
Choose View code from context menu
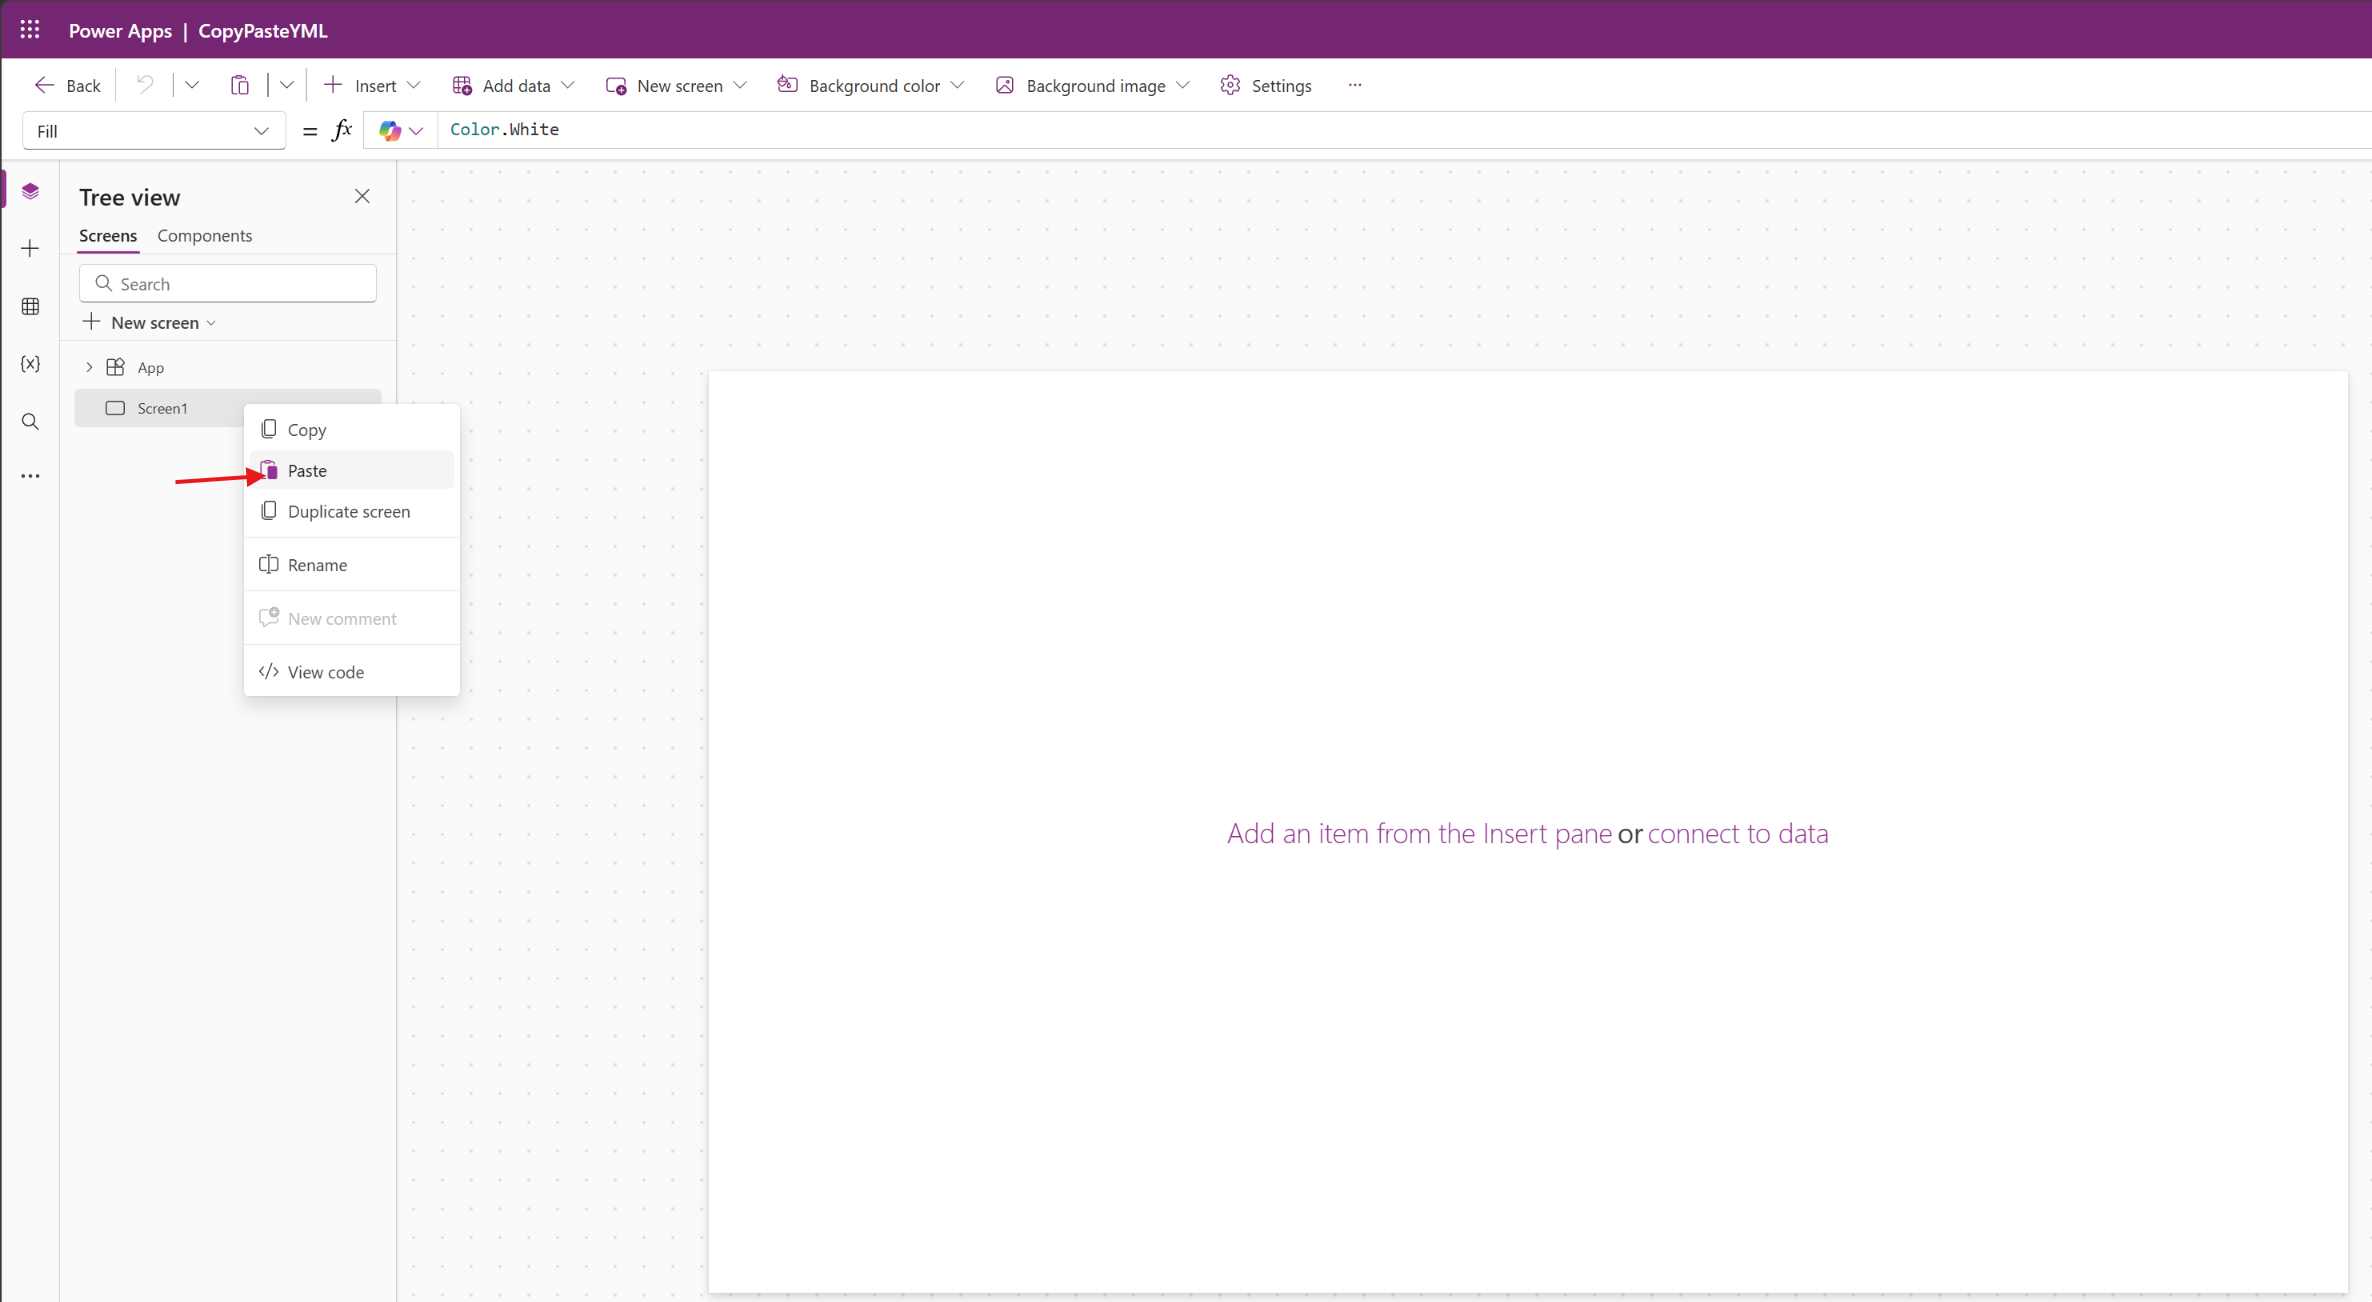coord(352,672)
